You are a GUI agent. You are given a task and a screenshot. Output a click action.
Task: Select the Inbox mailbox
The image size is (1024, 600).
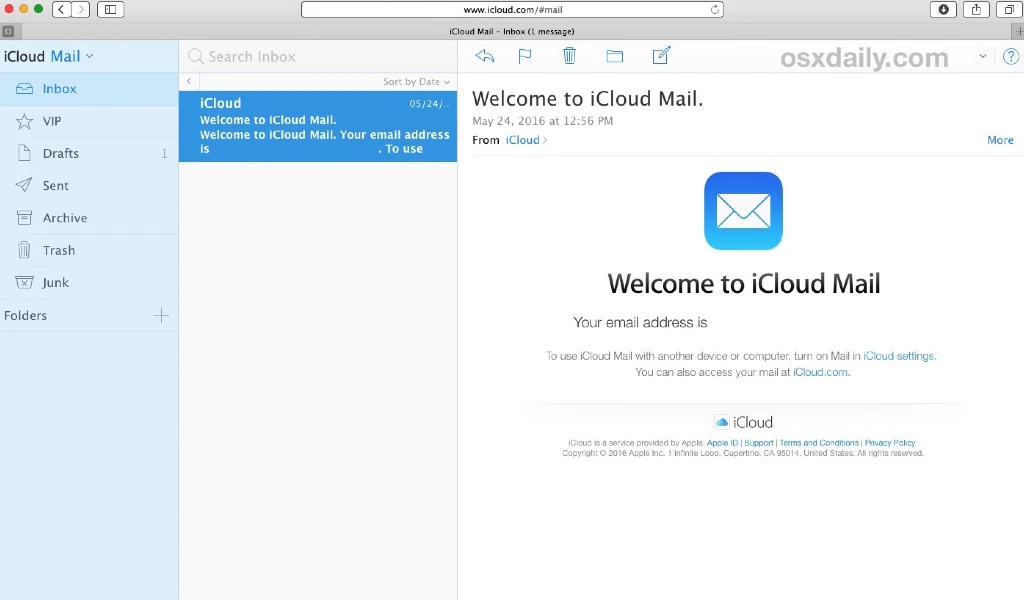(x=89, y=89)
